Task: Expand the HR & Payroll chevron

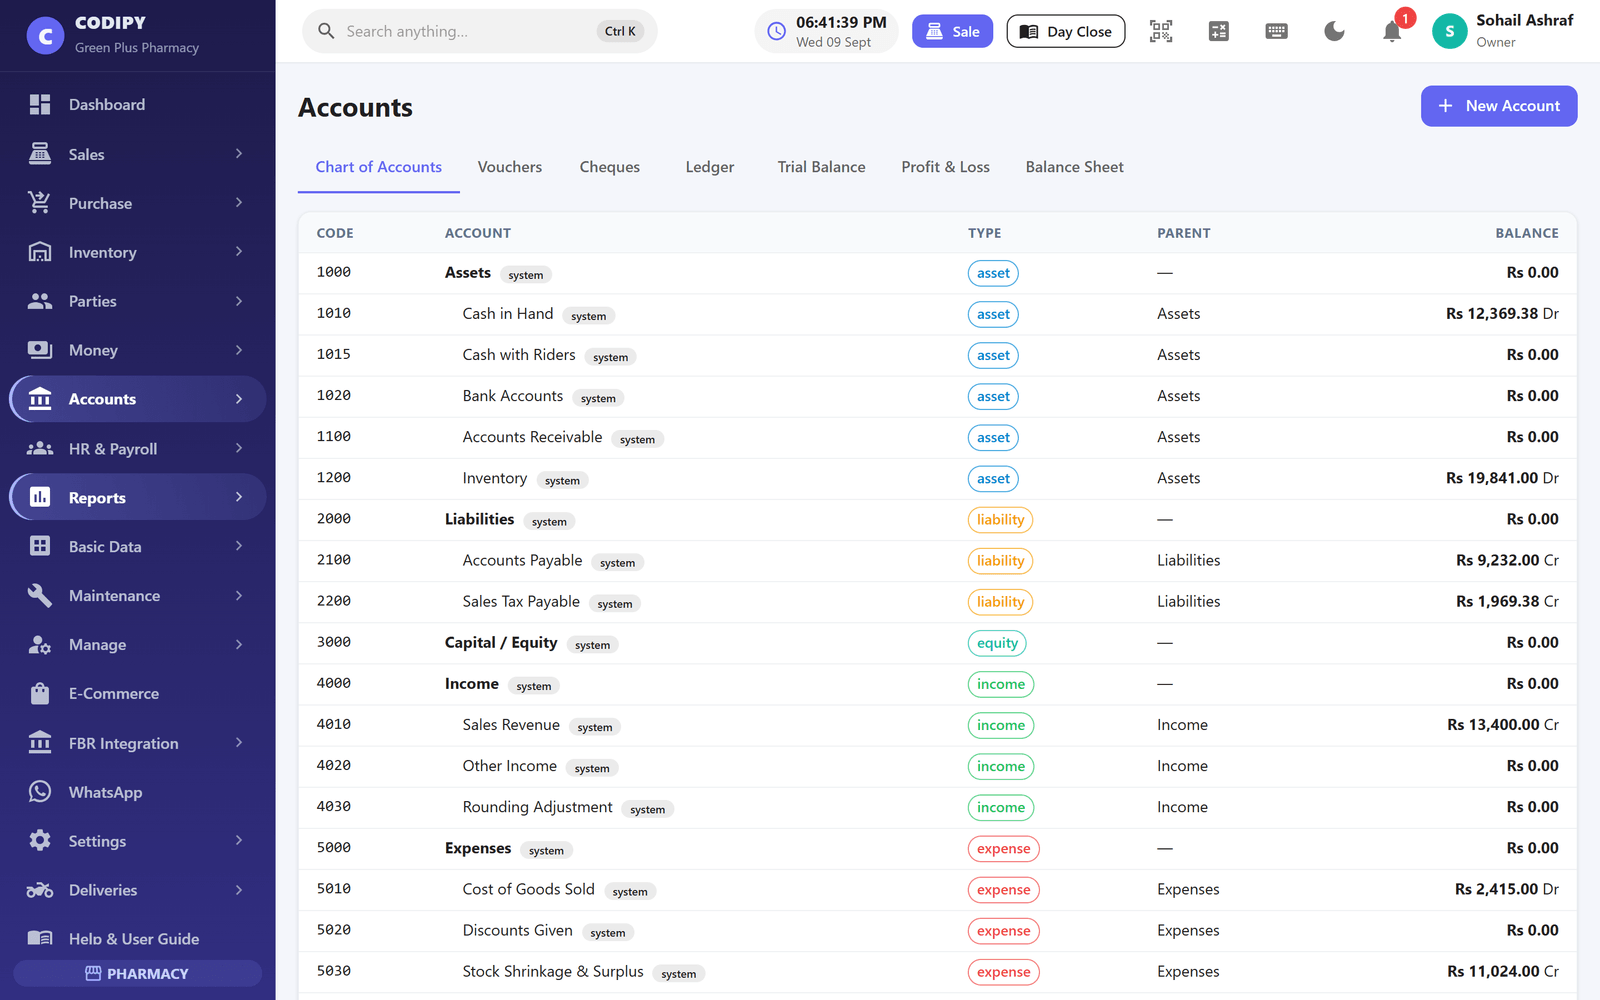Action: [239, 448]
